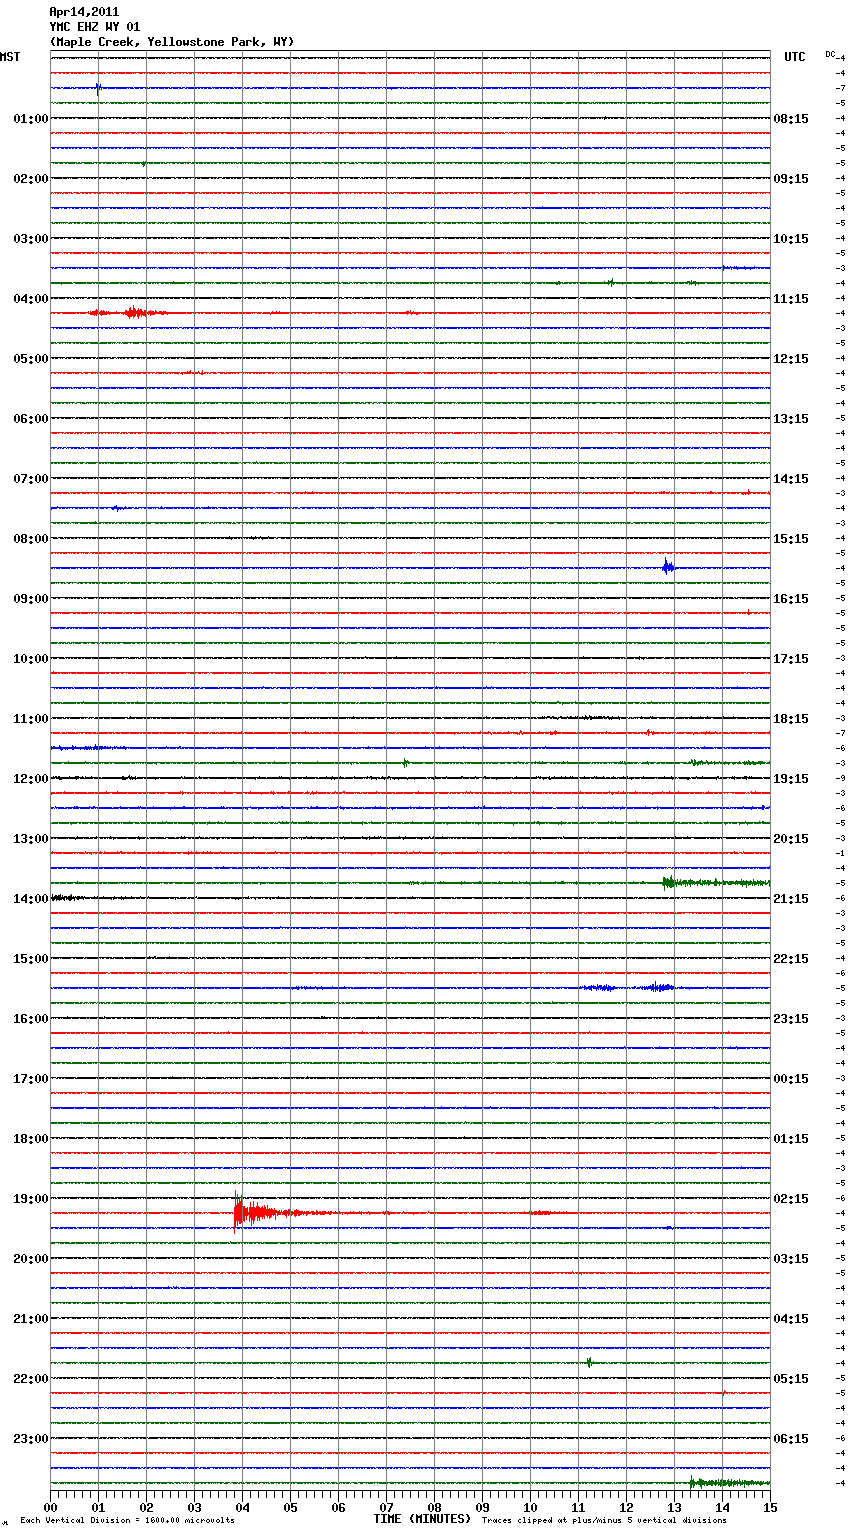Select the MST time label "15:00"
This screenshot has height=1534, width=850.
pyautogui.click(x=31, y=959)
